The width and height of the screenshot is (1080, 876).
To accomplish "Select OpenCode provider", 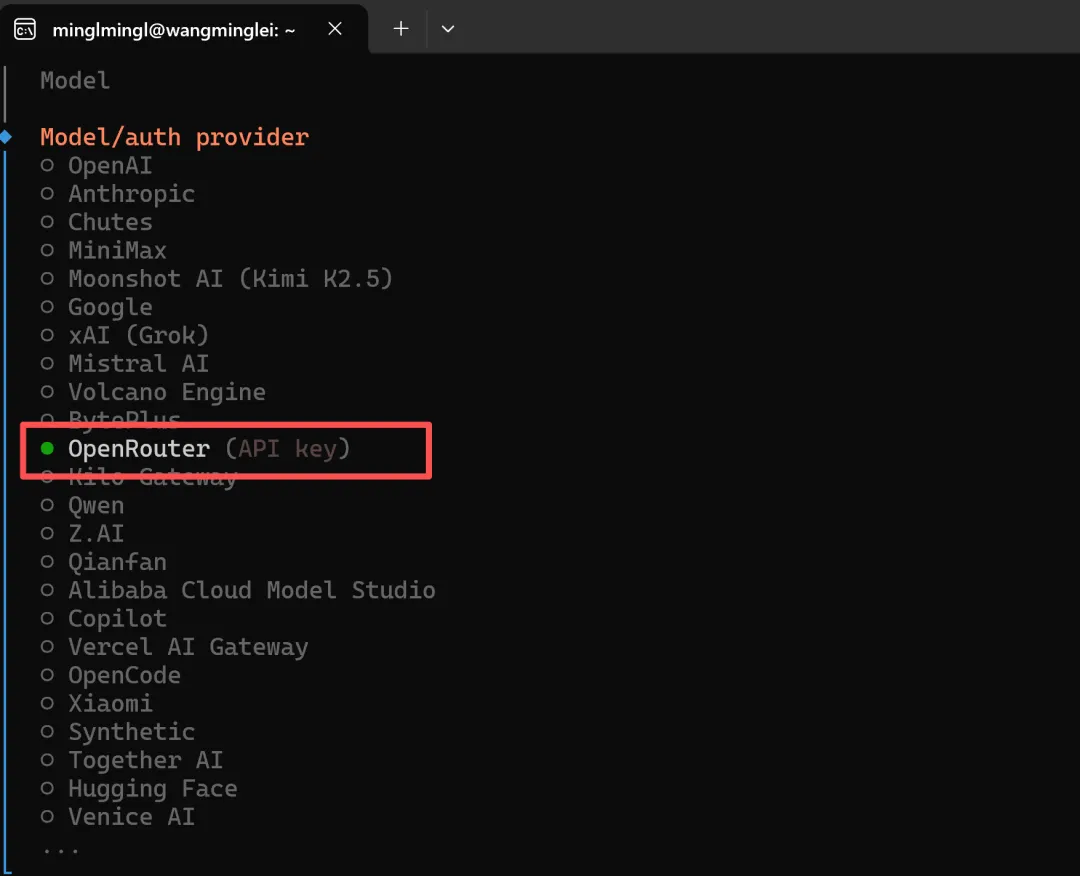I will [x=110, y=675].
